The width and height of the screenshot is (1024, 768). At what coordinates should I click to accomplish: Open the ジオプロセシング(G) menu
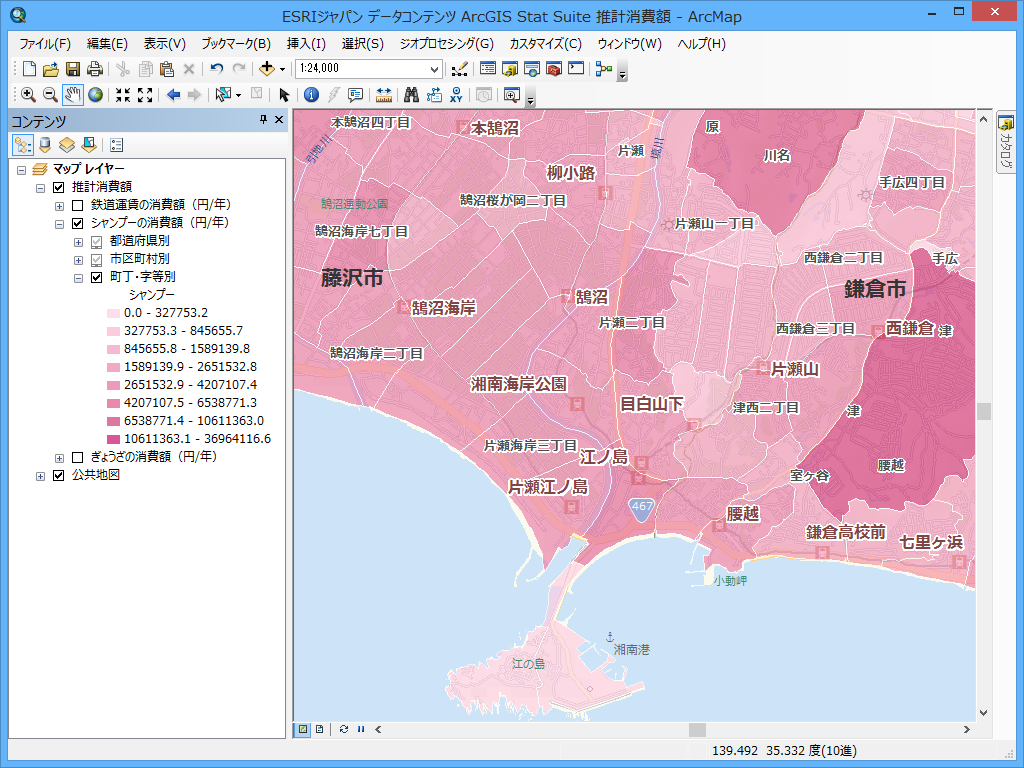pyautogui.click(x=447, y=44)
